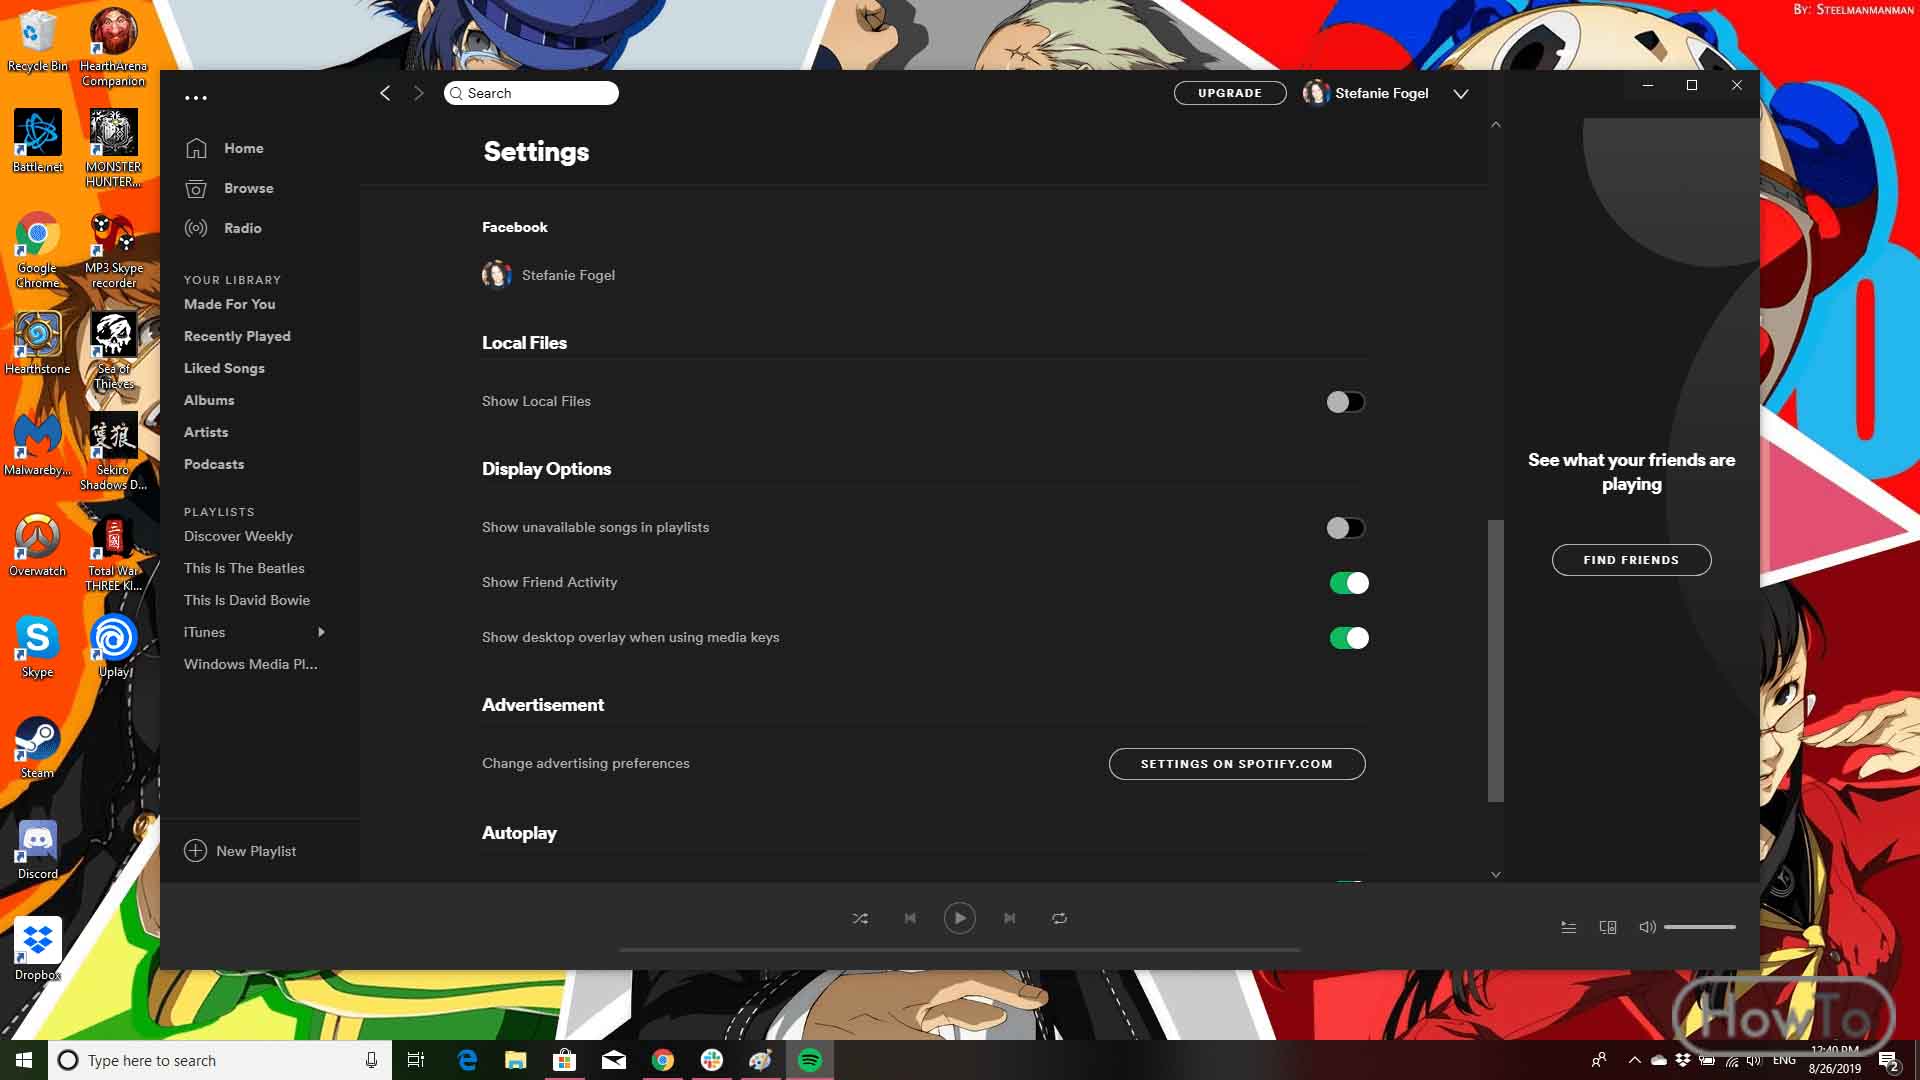
Task: Click the profile avatar next to Stefanie Fogel in top bar
Action: [1316, 93]
